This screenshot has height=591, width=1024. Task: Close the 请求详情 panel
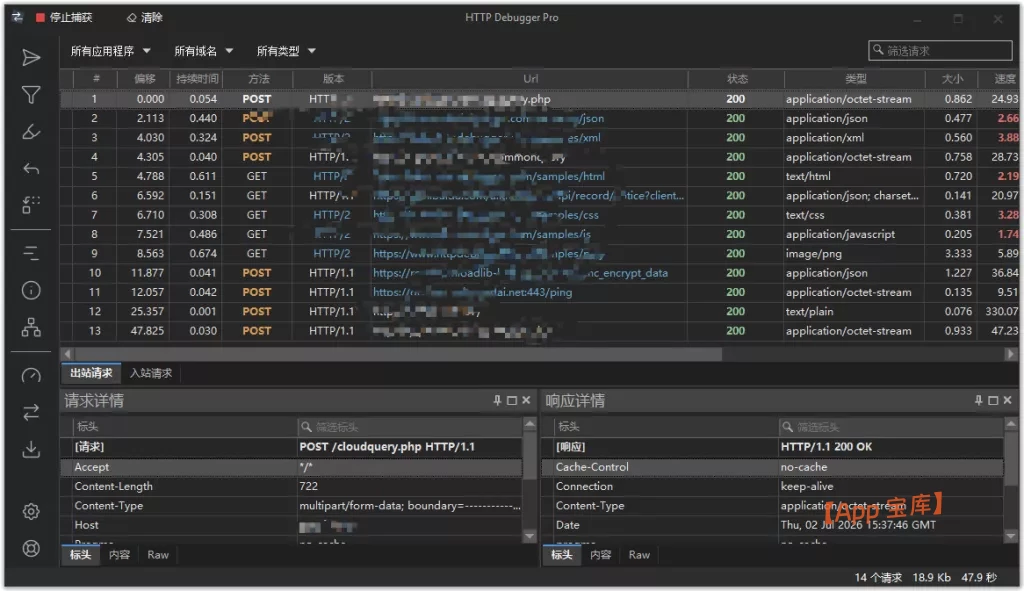526,400
